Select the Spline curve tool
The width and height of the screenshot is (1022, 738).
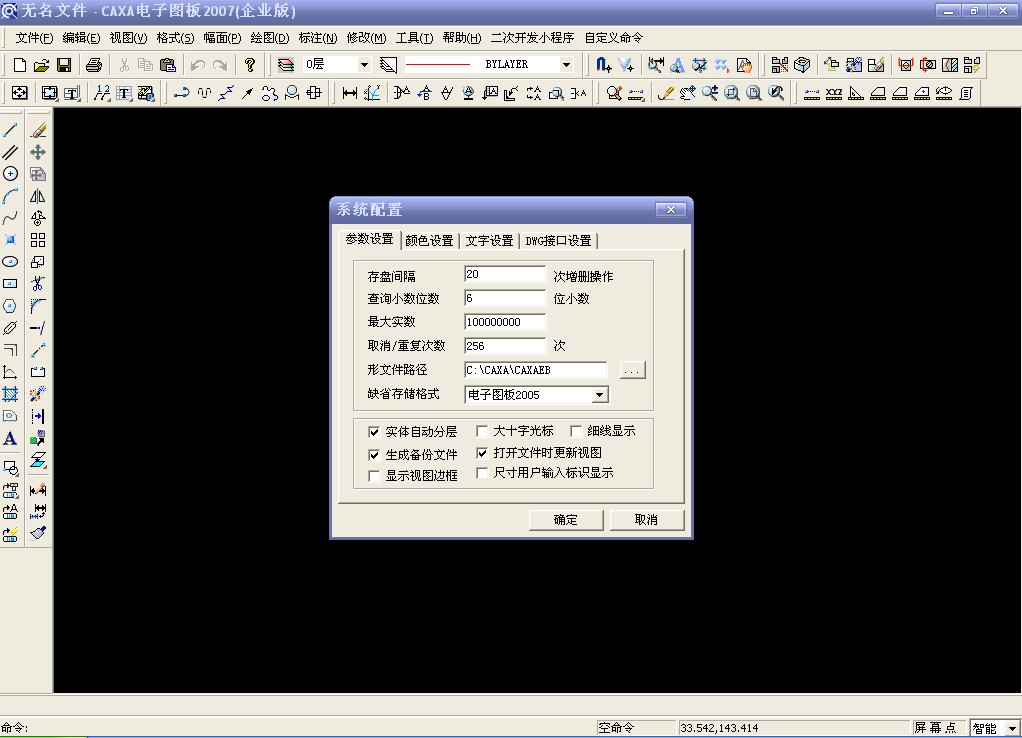(10, 218)
